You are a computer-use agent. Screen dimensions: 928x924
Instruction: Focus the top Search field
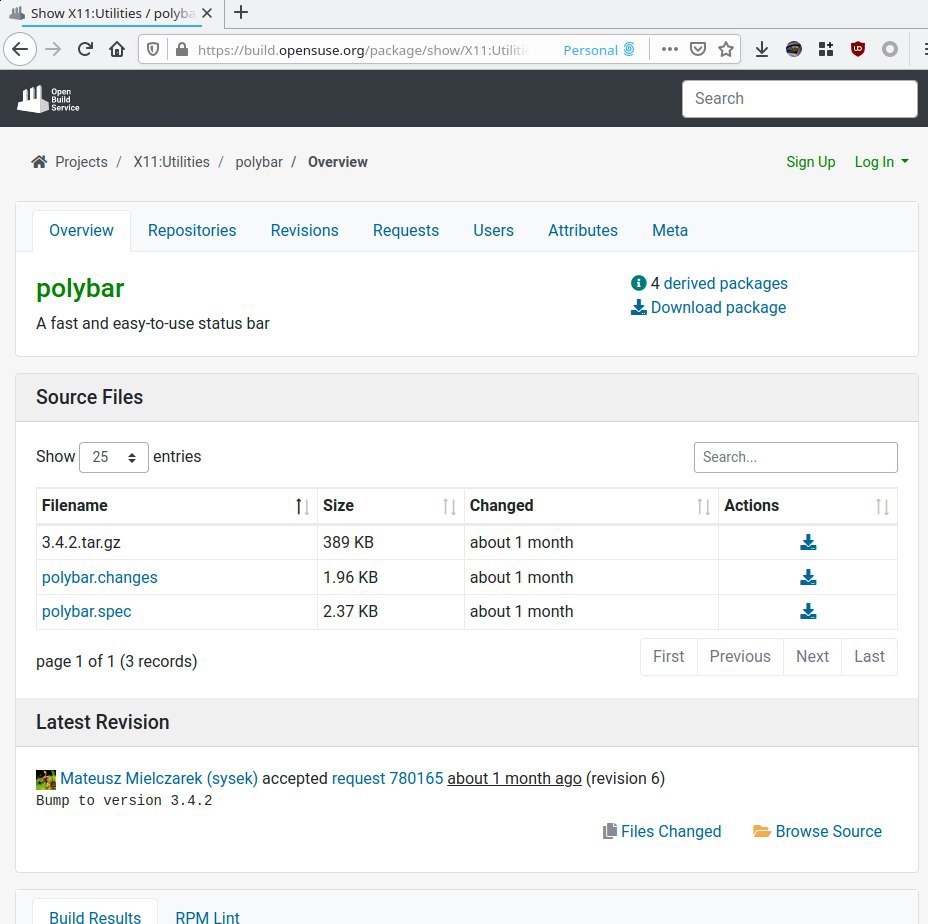pyautogui.click(x=800, y=99)
